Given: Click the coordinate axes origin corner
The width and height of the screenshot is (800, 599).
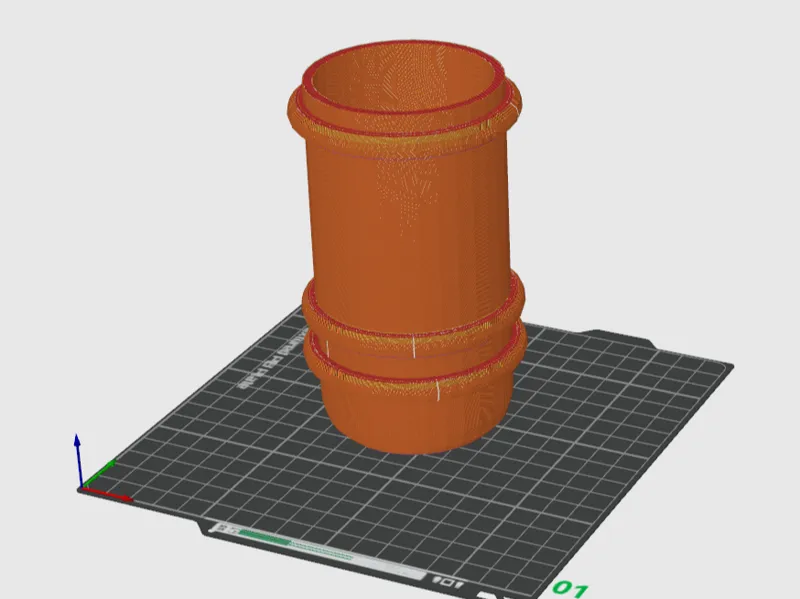Looking at the screenshot, I should (82, 488).
